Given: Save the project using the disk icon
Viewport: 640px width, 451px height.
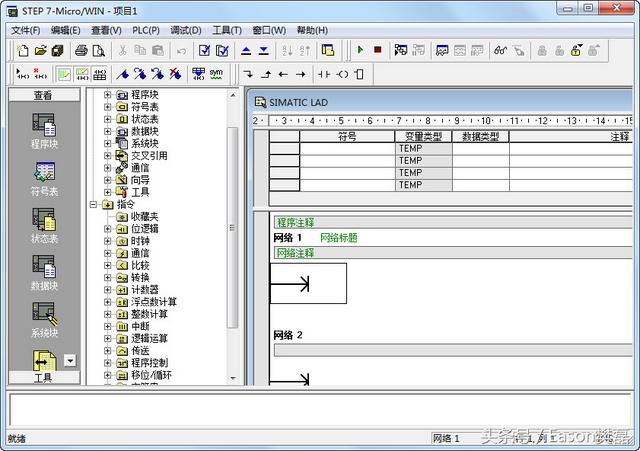Looking at the screenshot, I should (58, 51).
